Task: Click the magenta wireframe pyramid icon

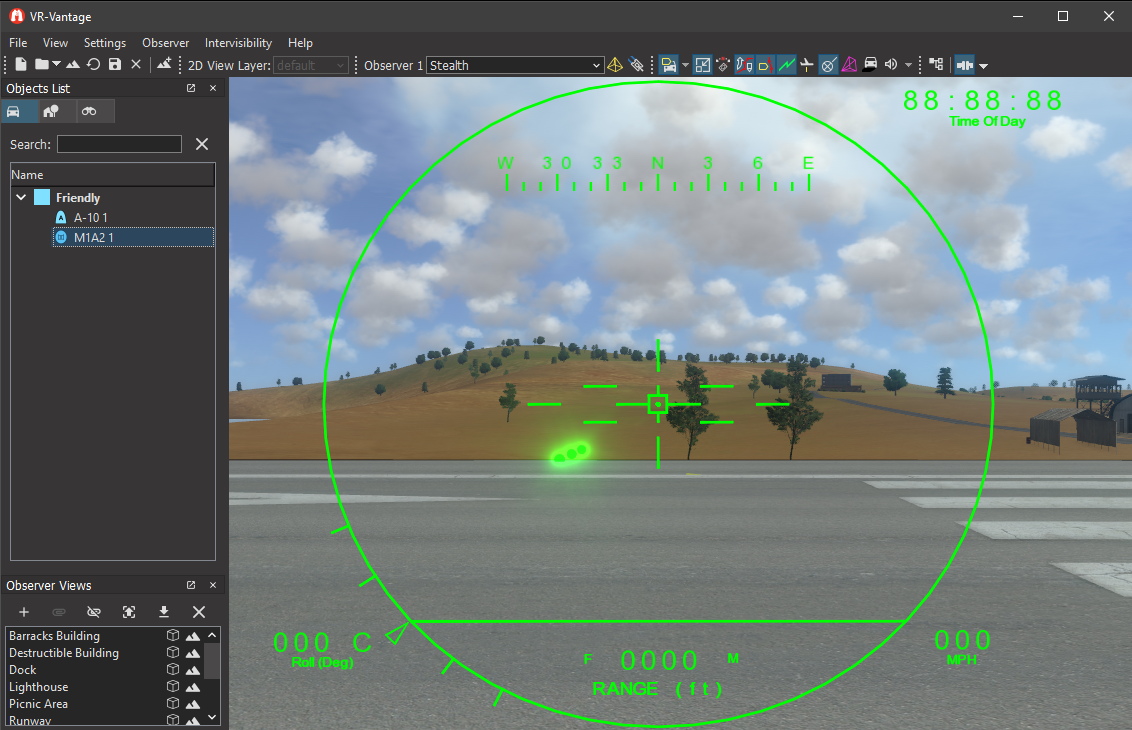Action: (849, 65)
